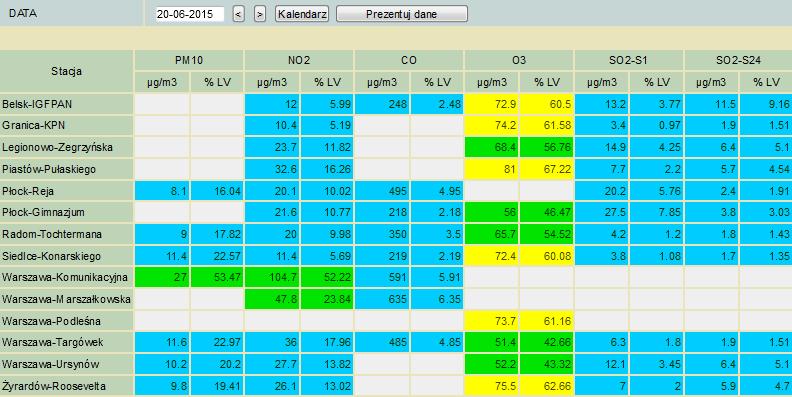Click the SO2-S1 column header
Screen dimensions: 792x397
(629, 61)
